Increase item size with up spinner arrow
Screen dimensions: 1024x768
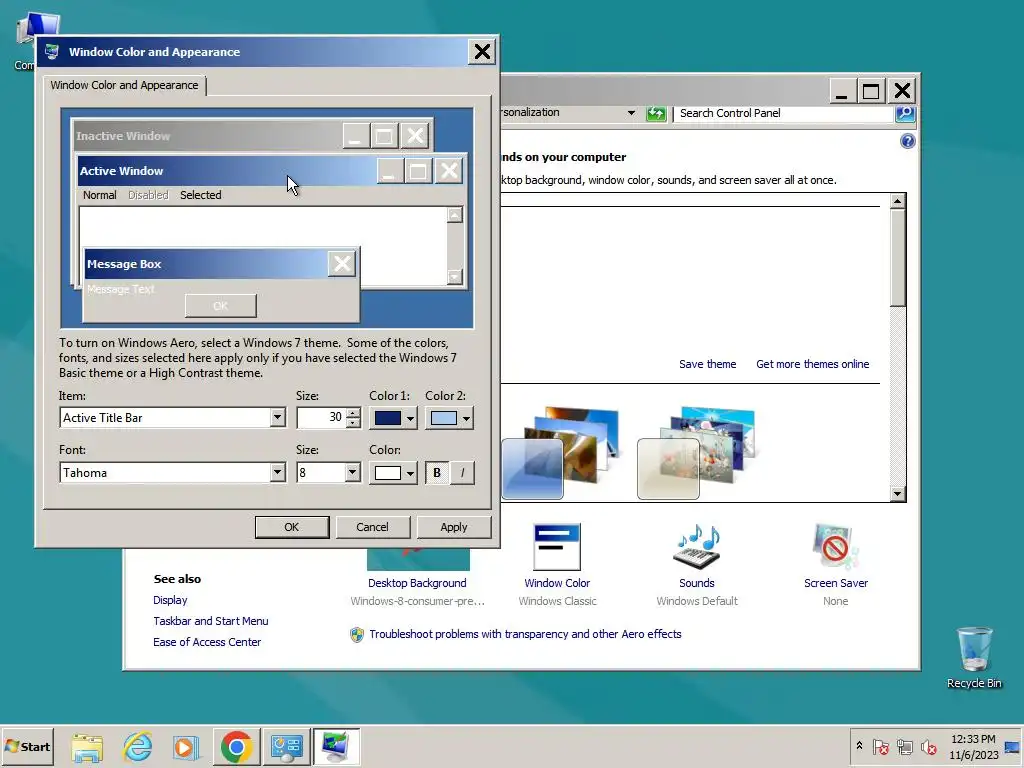coord(353,413)
